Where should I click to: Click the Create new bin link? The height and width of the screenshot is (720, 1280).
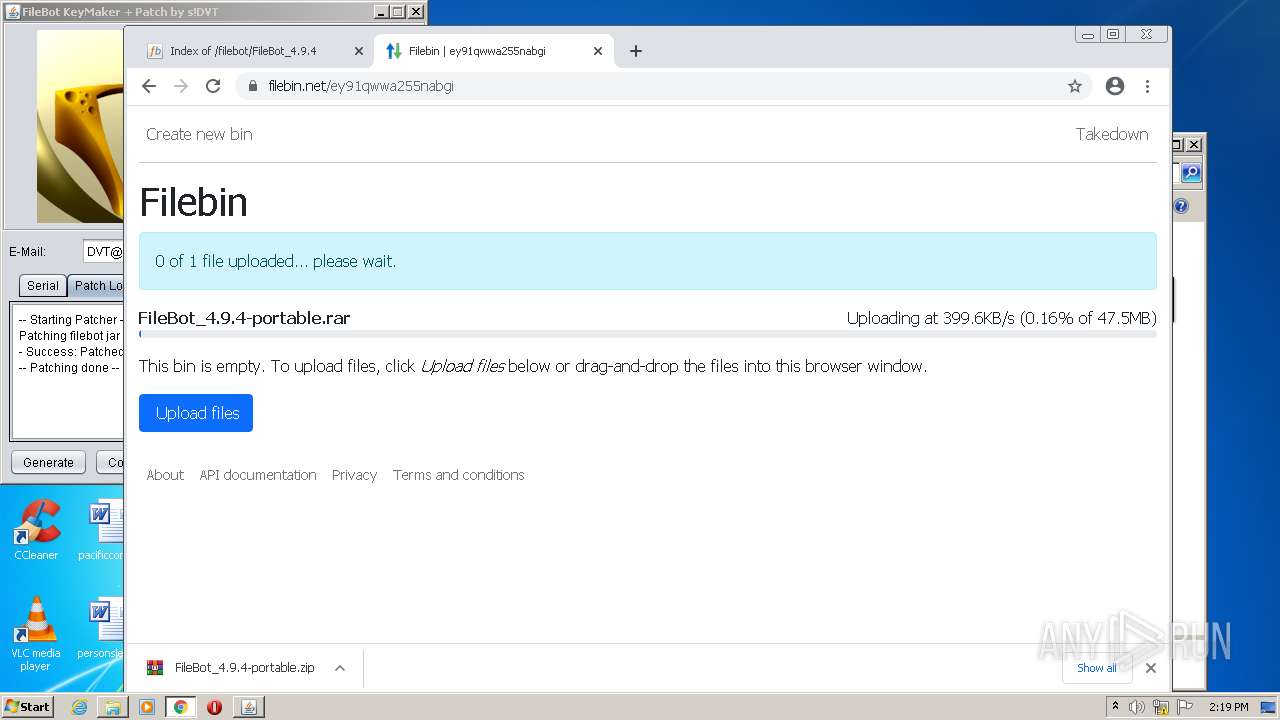tap(199, 134)
